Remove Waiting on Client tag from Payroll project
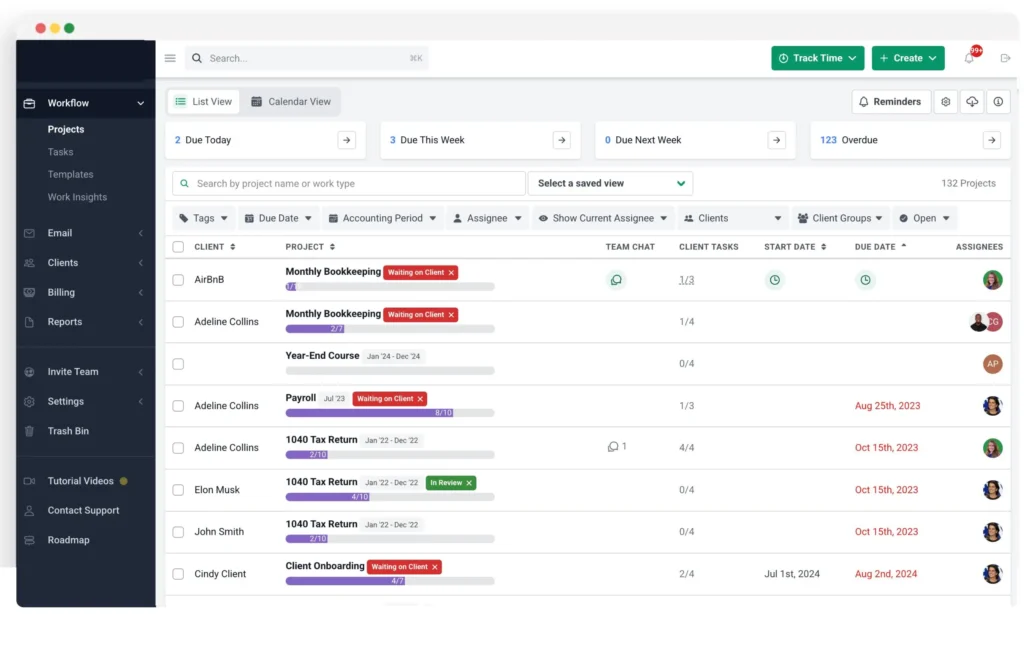 [421, 398]
